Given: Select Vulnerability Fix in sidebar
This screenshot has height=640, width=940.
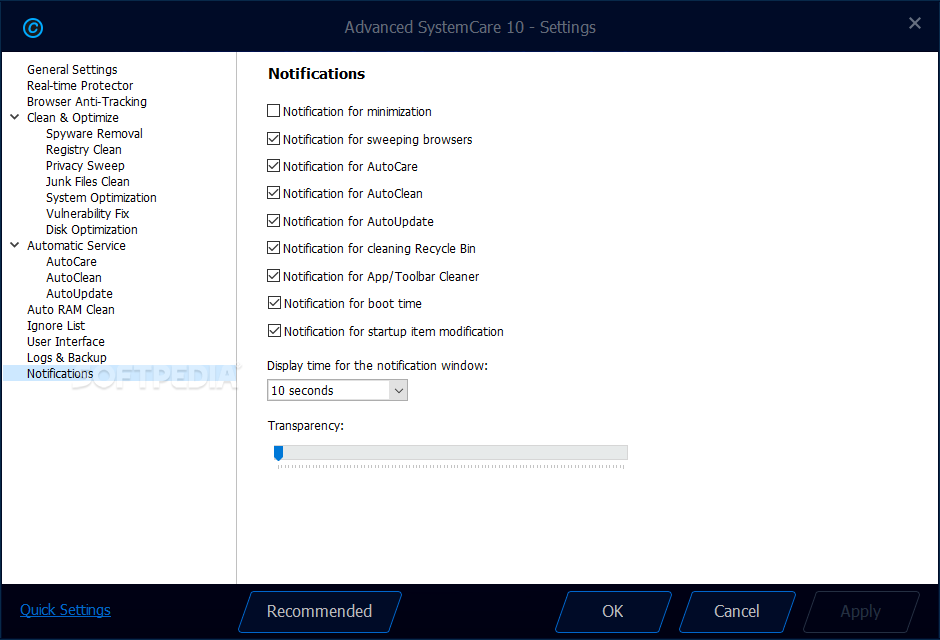Looking at the screenshot, I should pyautogui.click(x=88, y=214).
